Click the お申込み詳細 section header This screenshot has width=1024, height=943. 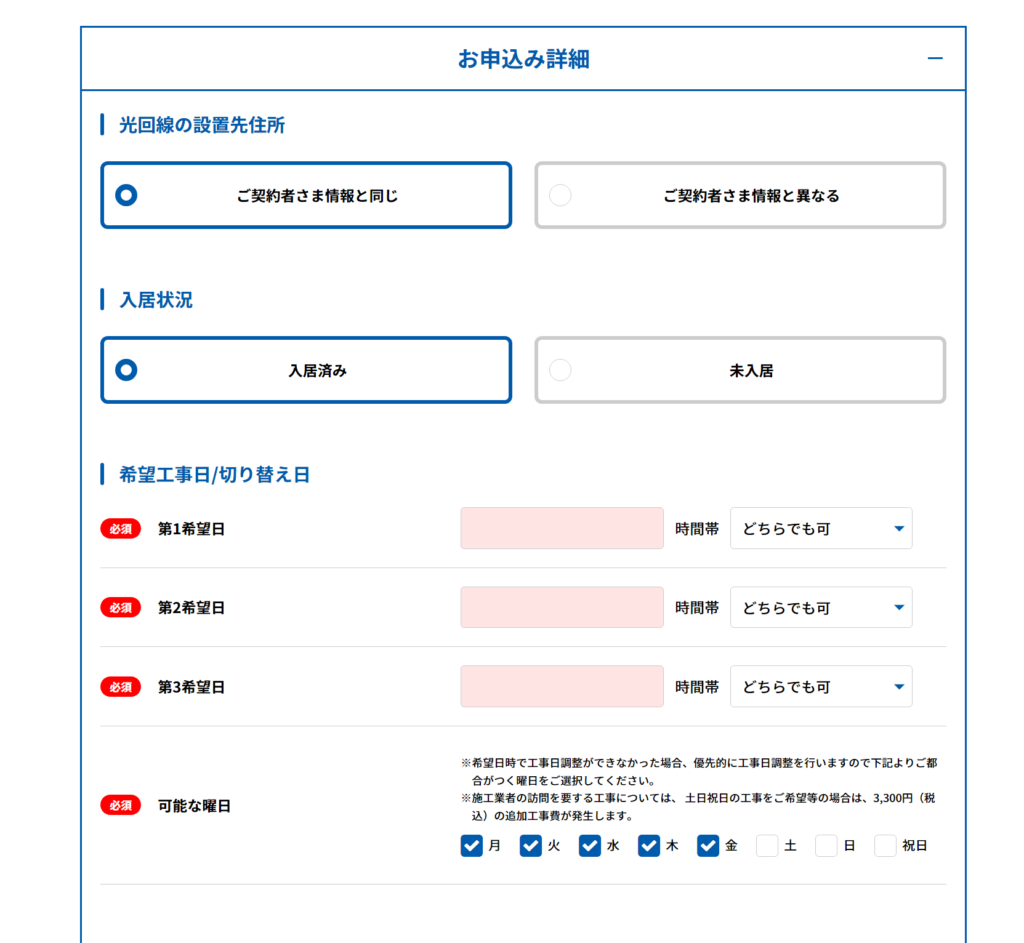tap(523, 59)
